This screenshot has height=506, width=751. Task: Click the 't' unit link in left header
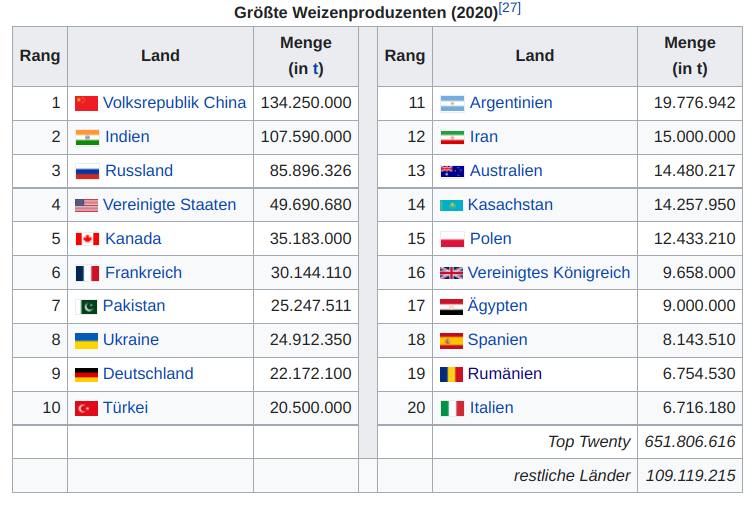(315, 69)
